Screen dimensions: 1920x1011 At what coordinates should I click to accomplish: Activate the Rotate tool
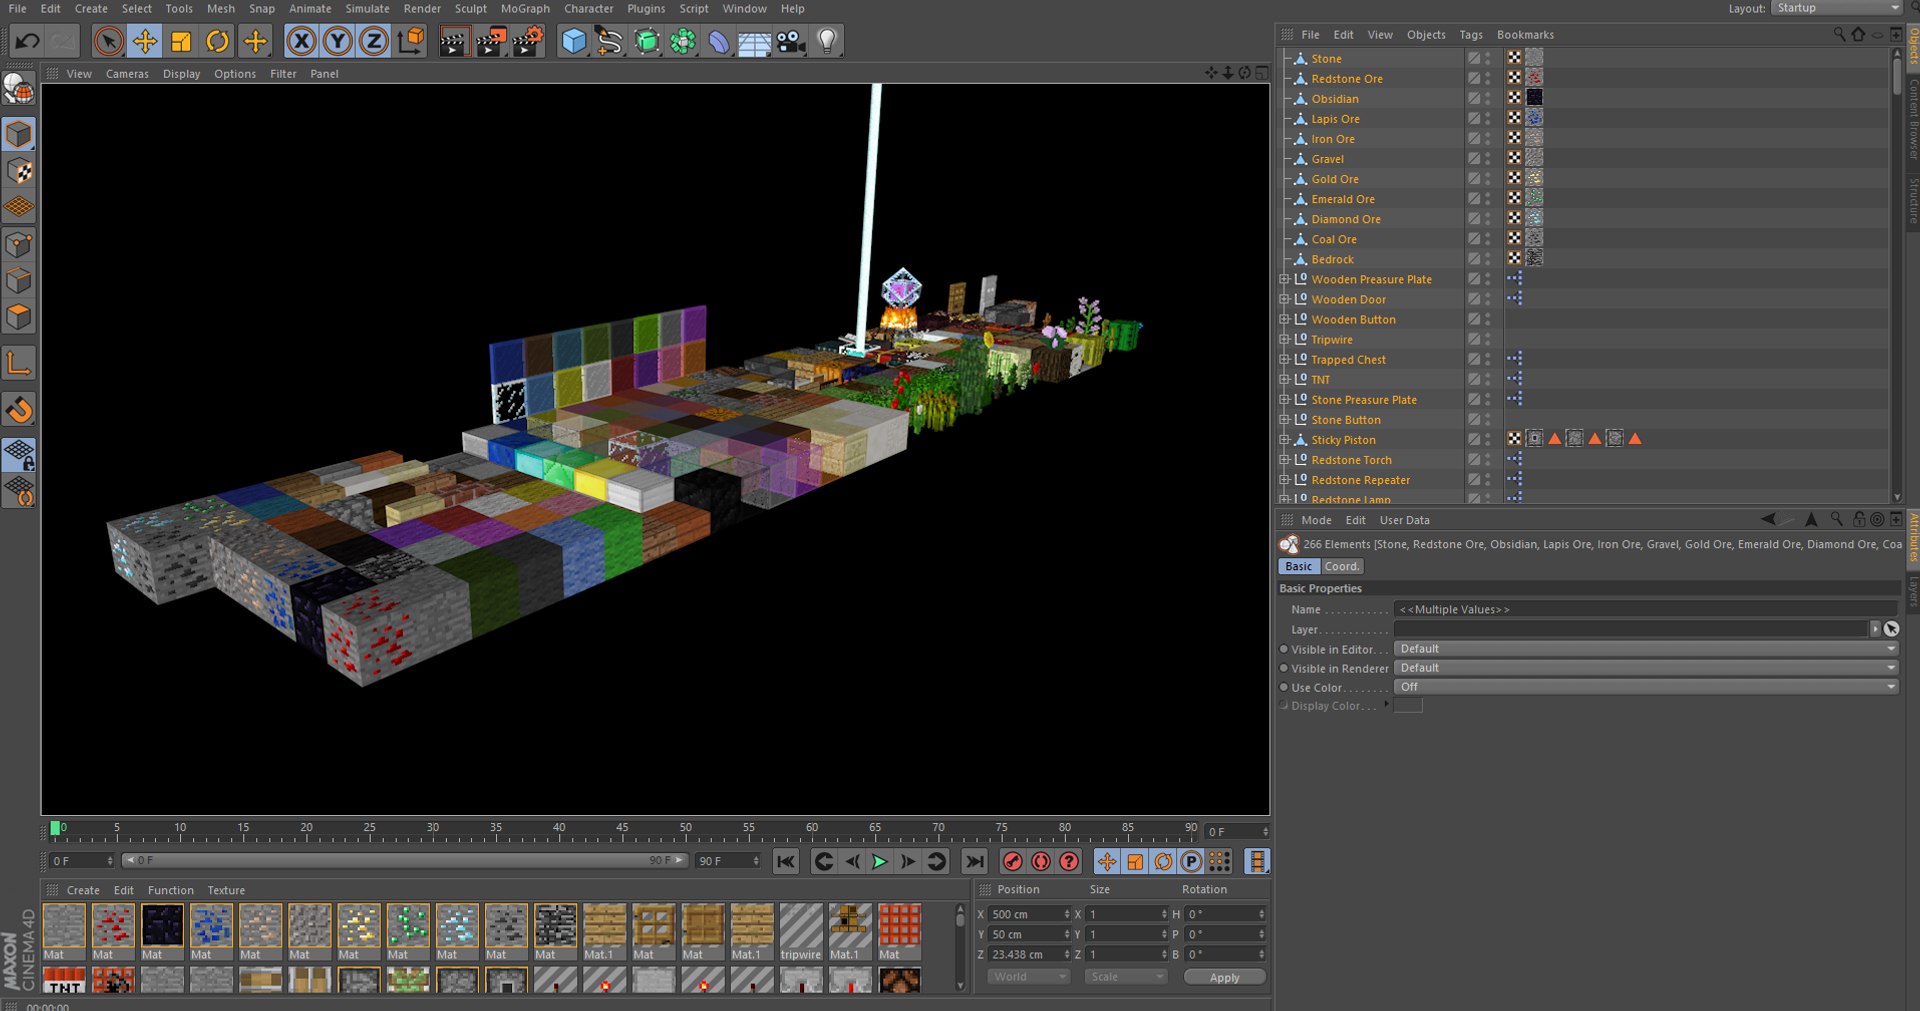point(217,41)
